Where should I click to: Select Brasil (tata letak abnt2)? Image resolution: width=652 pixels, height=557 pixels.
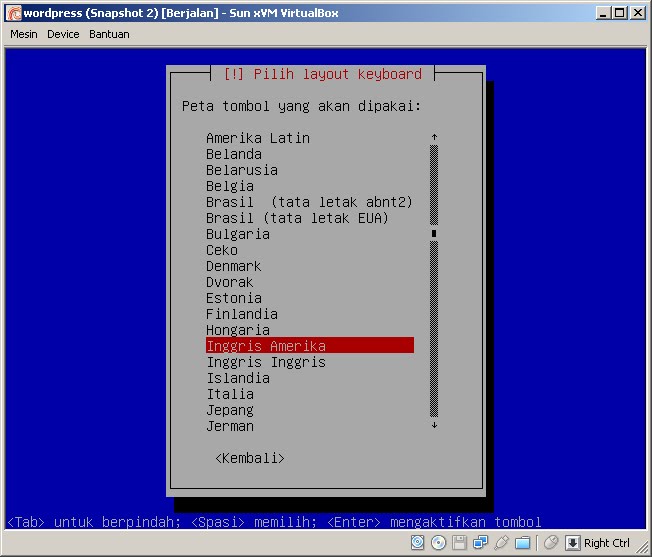tap(309, 202)
